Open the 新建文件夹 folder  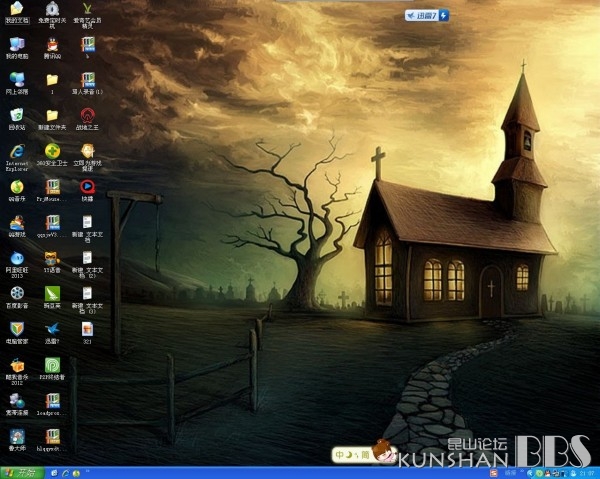(52, 119)
